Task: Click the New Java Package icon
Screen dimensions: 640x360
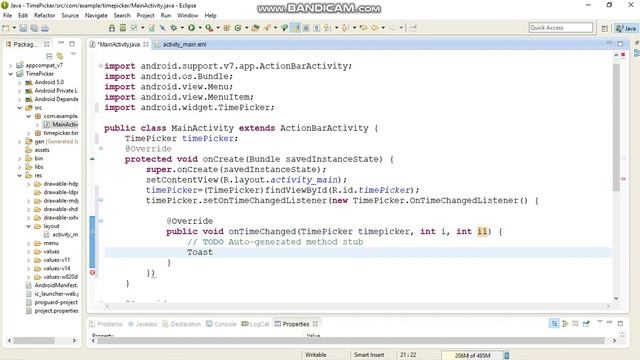Action: pos(227,28)
